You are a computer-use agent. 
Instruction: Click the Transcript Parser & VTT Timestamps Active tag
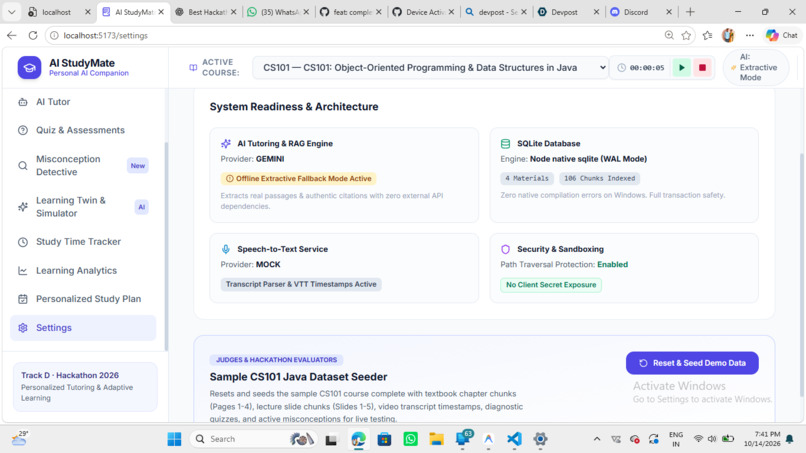(301, 284)
